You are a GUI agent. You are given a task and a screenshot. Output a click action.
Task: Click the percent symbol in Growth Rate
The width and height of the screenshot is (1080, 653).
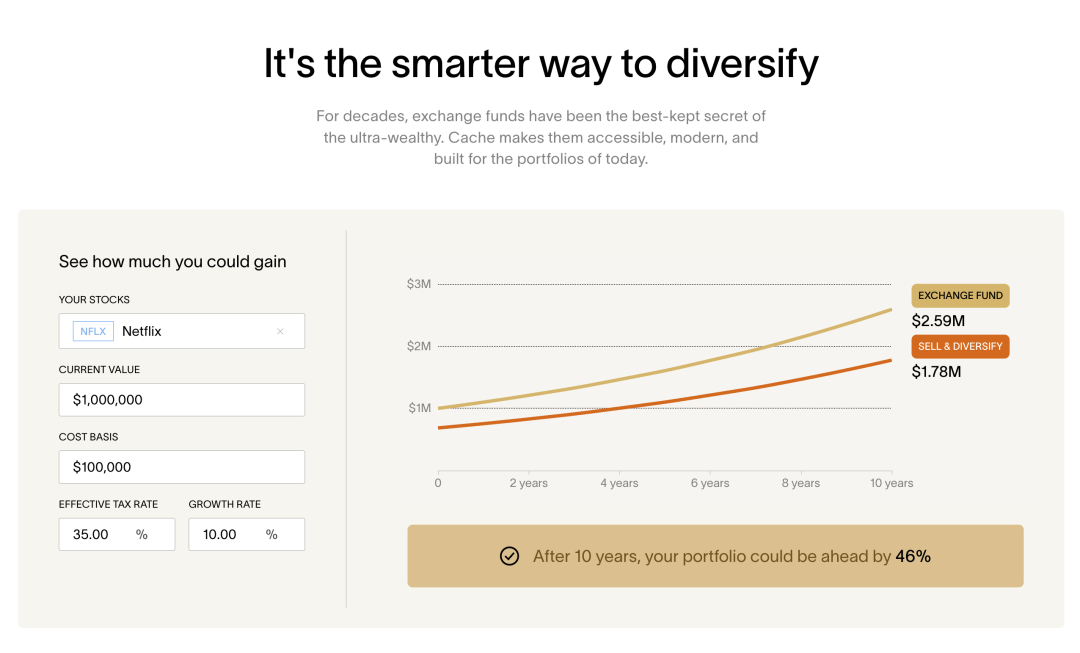point(272,534)
